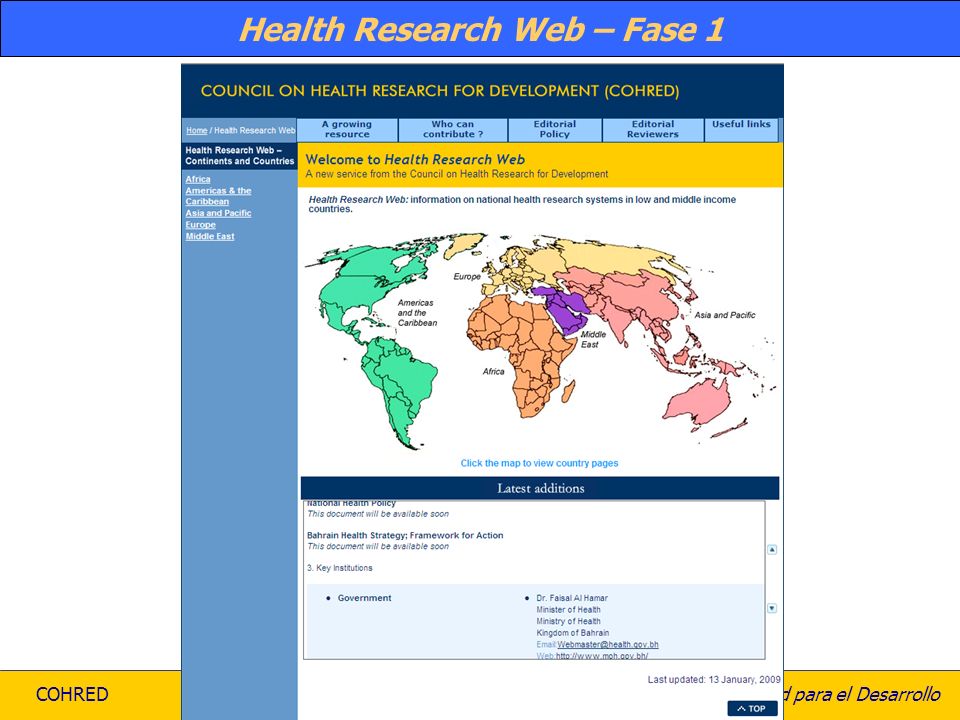The height and width of the screenshot is (720, 960).
Task: Open the Africa sidebar link
Action: point(198,179)
